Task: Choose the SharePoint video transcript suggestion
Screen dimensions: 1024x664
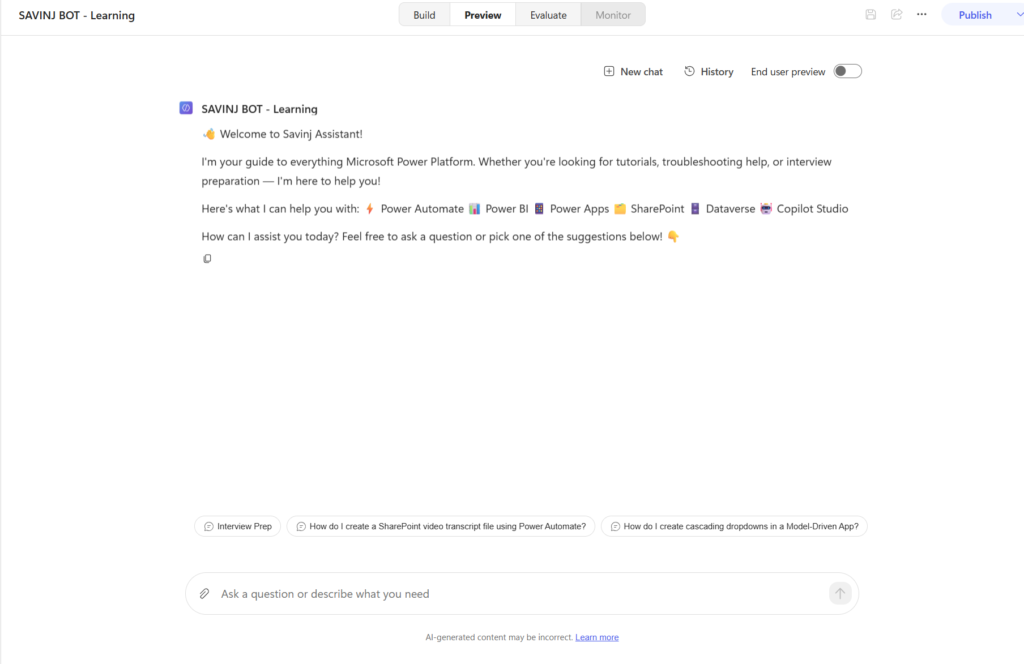Action: [441, 526]
